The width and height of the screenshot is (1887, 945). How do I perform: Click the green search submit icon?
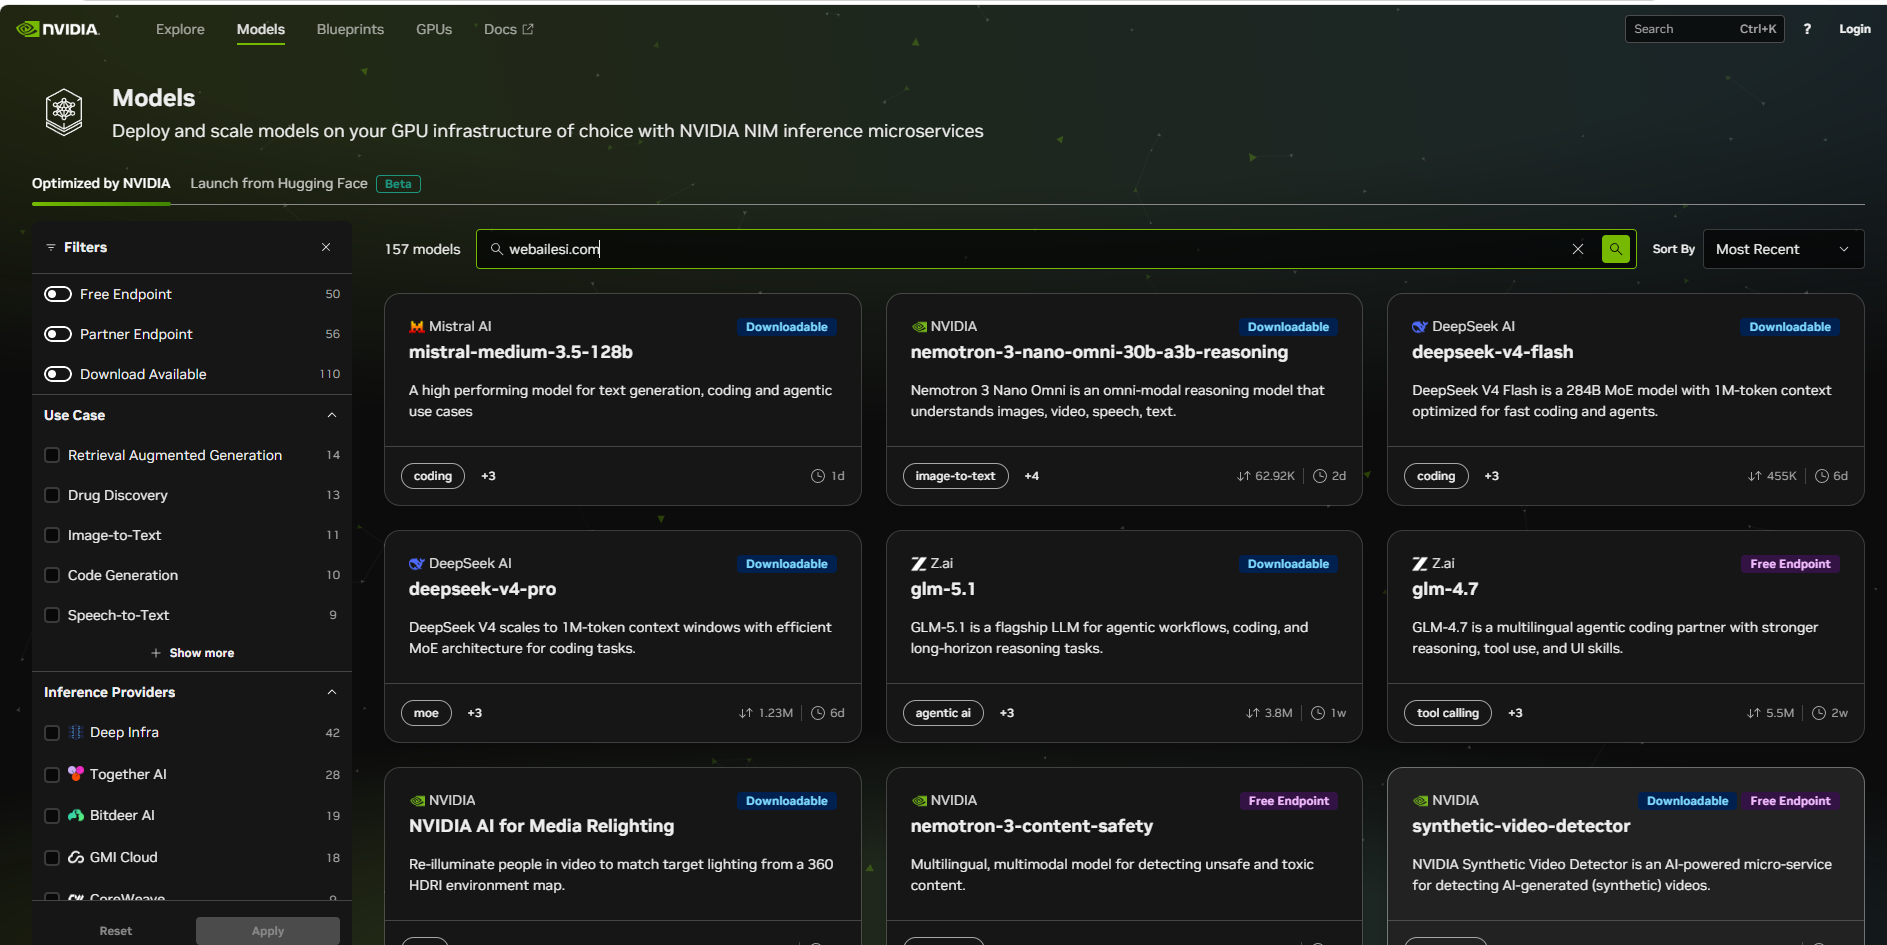(1615, 249)
